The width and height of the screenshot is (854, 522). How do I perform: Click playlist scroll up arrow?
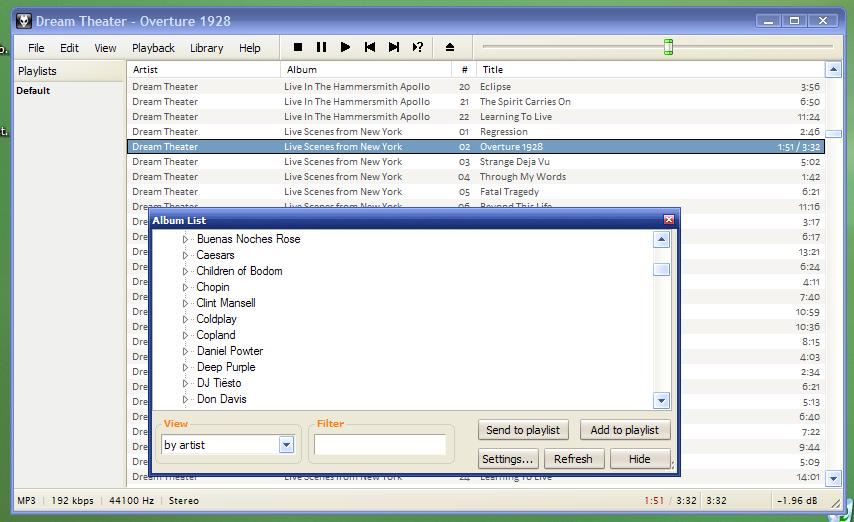833,69
